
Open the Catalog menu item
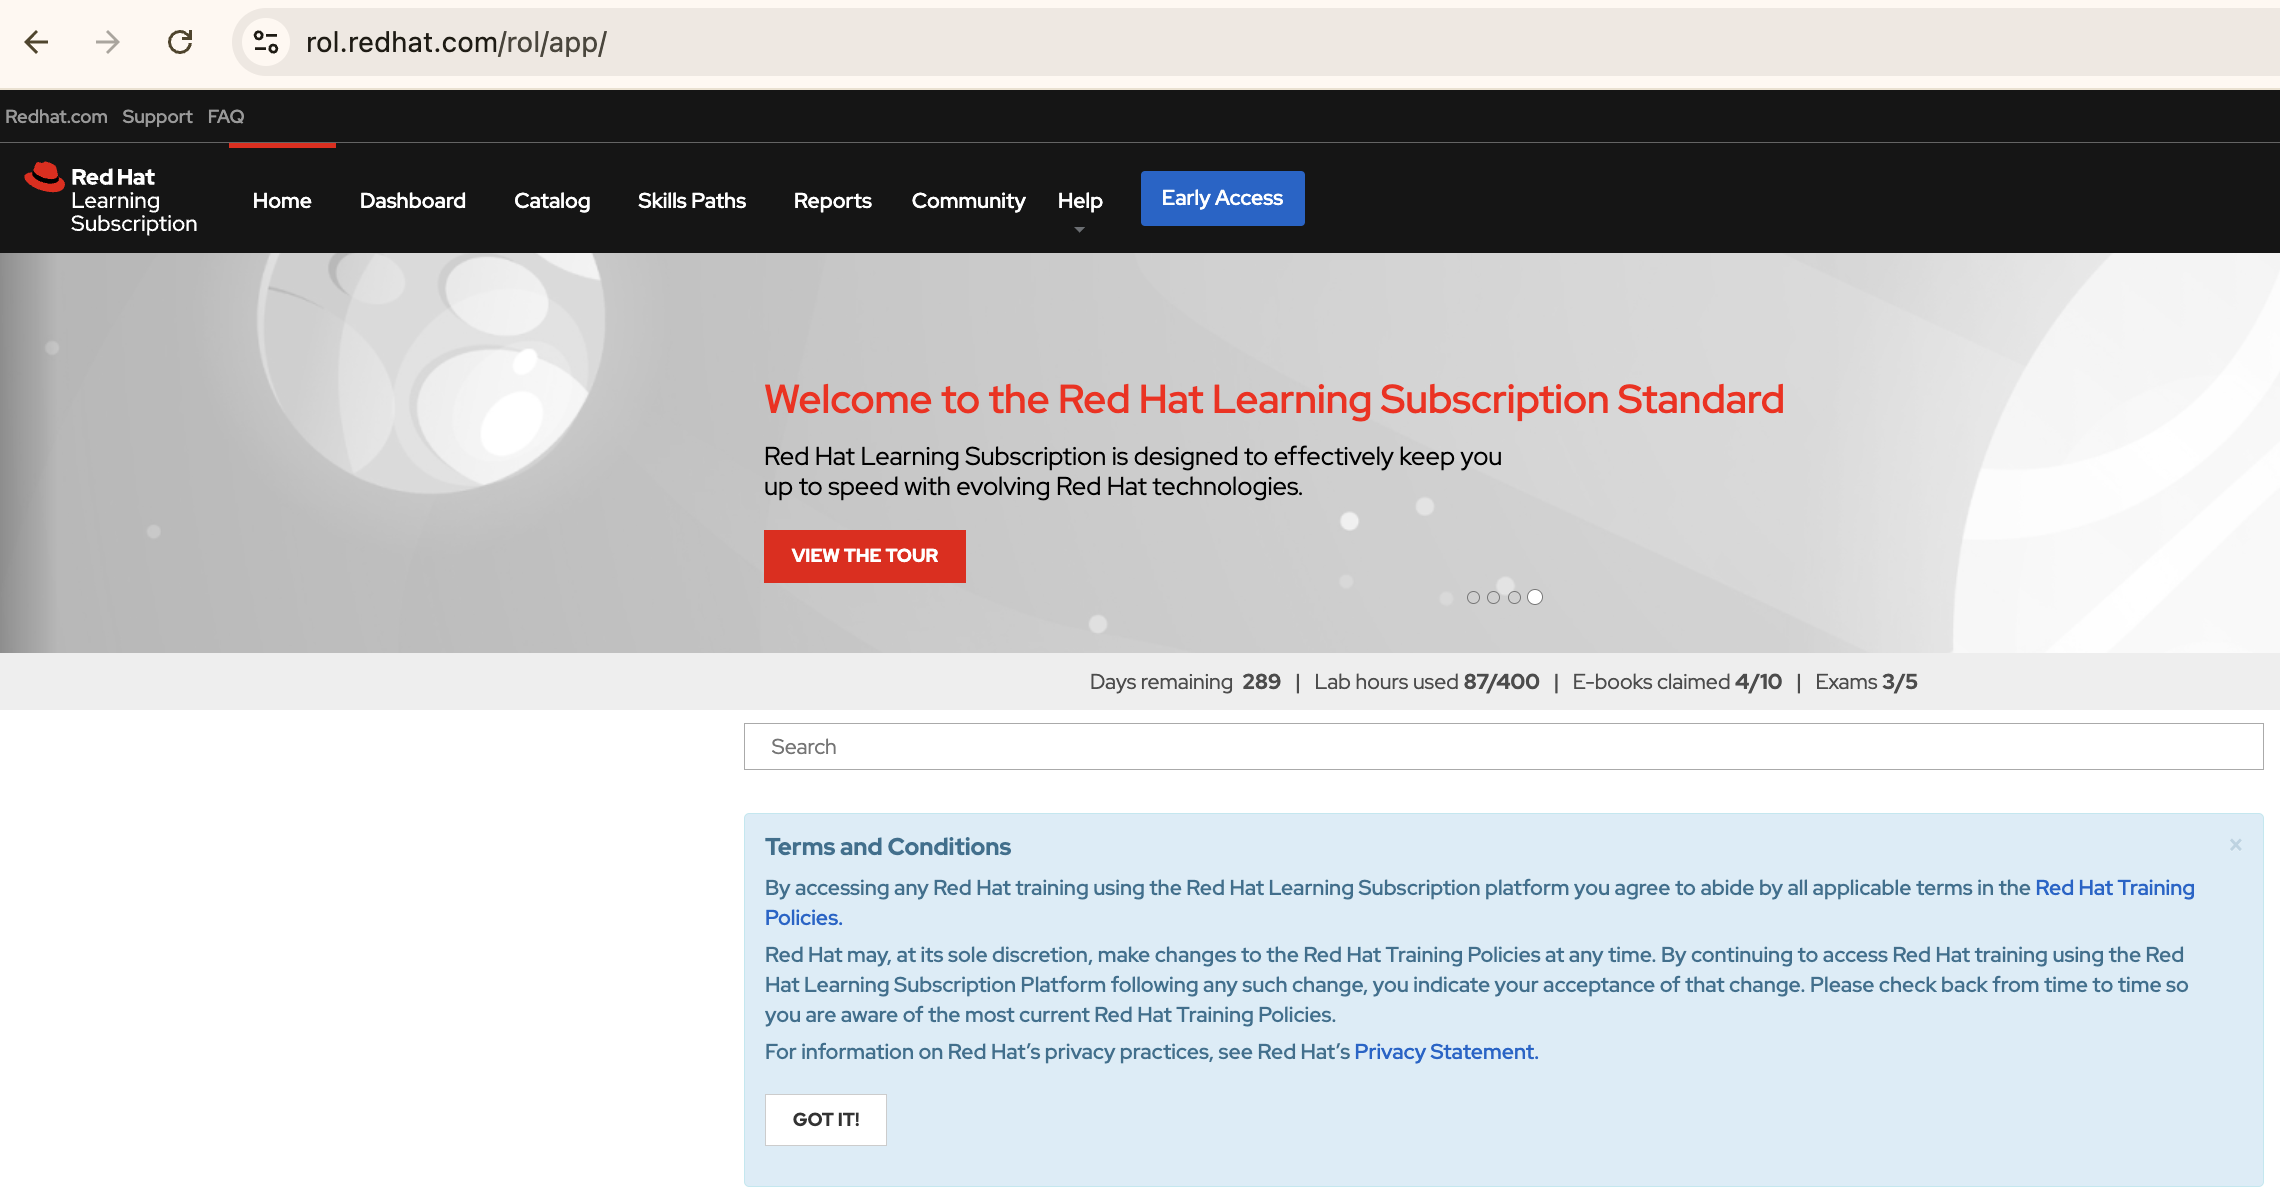(551, 200)
